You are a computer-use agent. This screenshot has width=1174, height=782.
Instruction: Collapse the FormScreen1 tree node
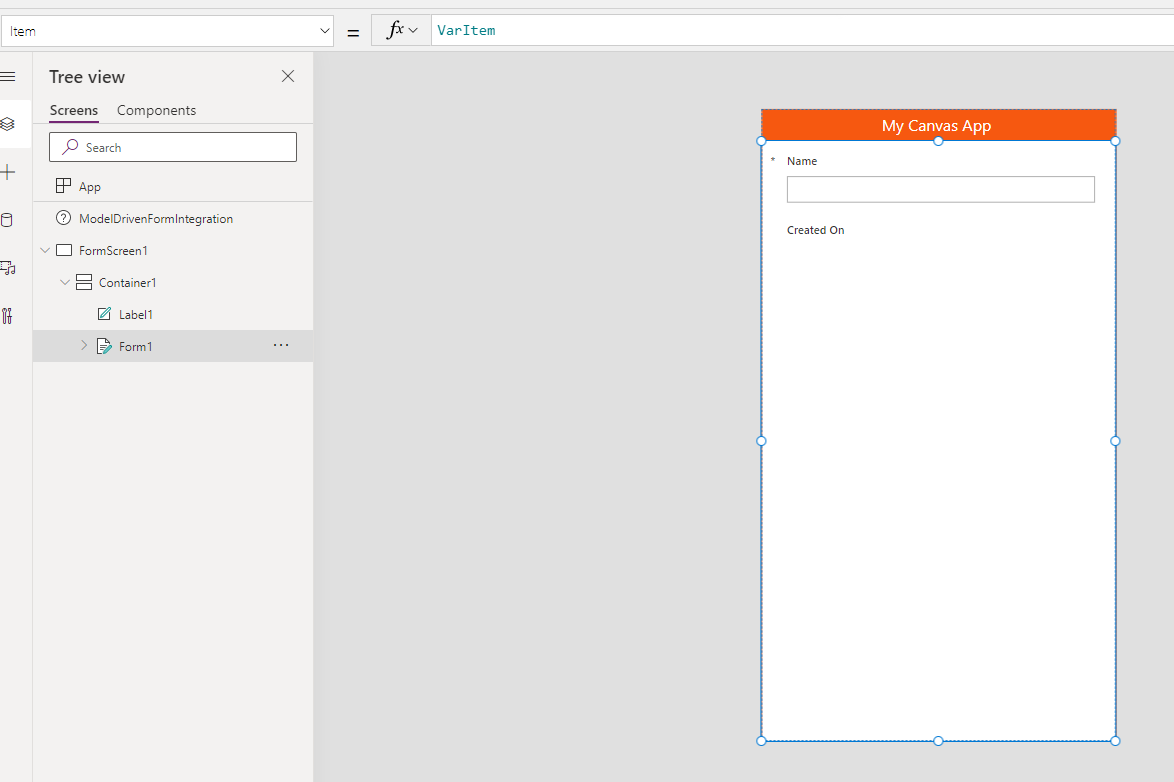[44, 251]
